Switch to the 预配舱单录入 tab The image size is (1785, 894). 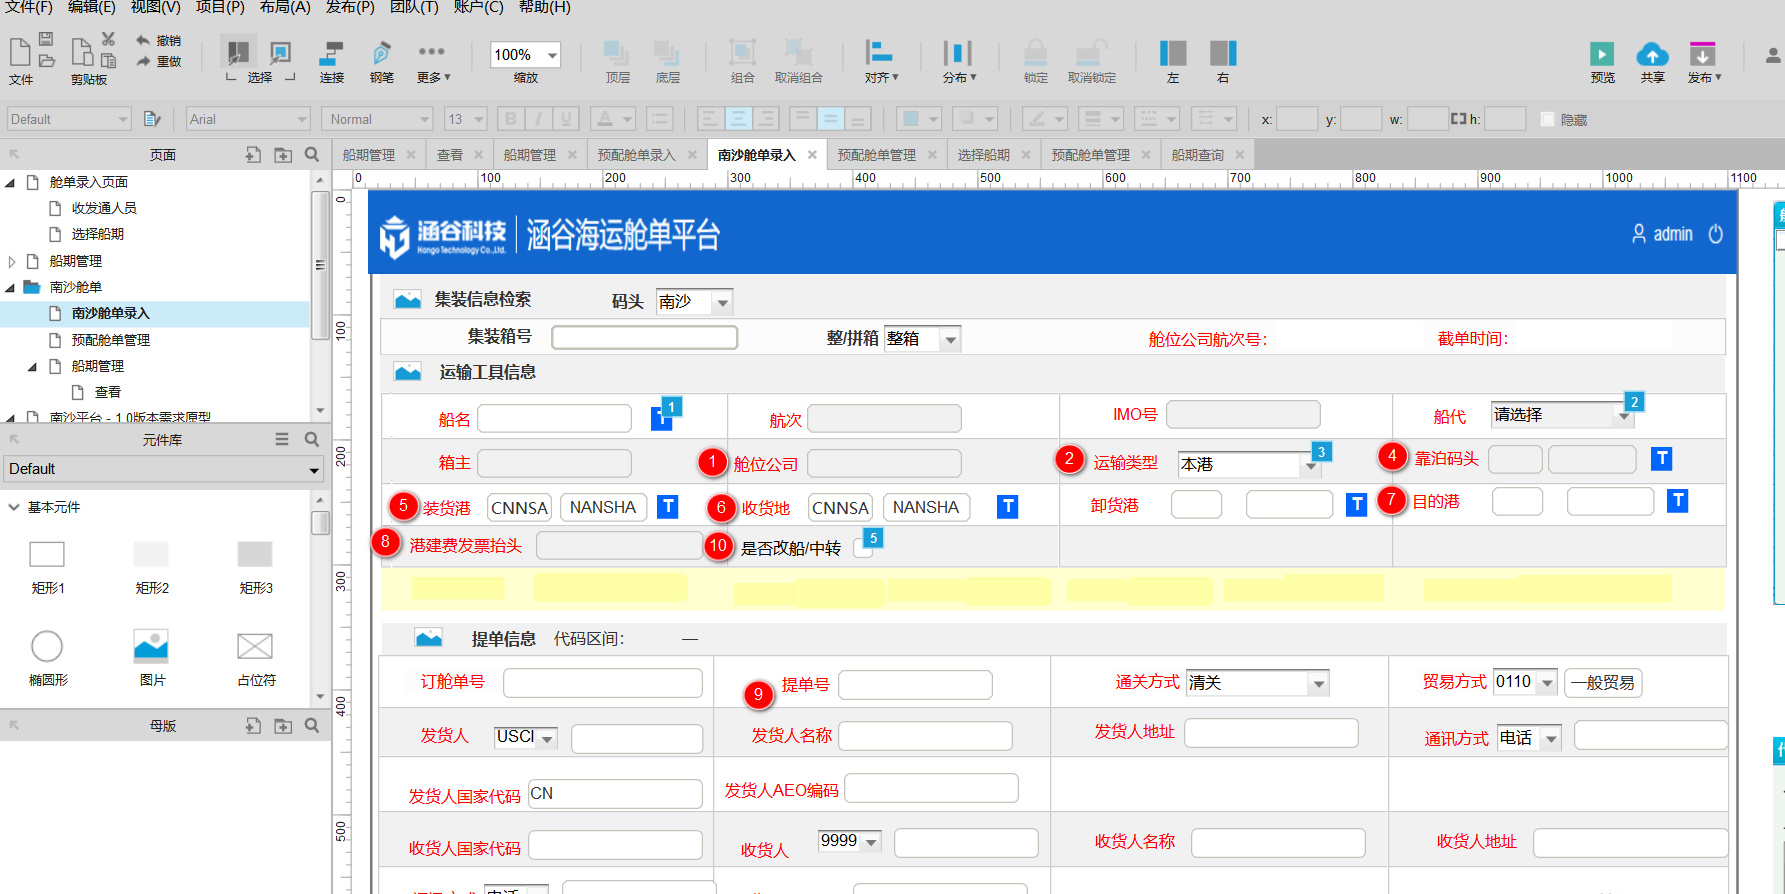(x=636, y=155)
